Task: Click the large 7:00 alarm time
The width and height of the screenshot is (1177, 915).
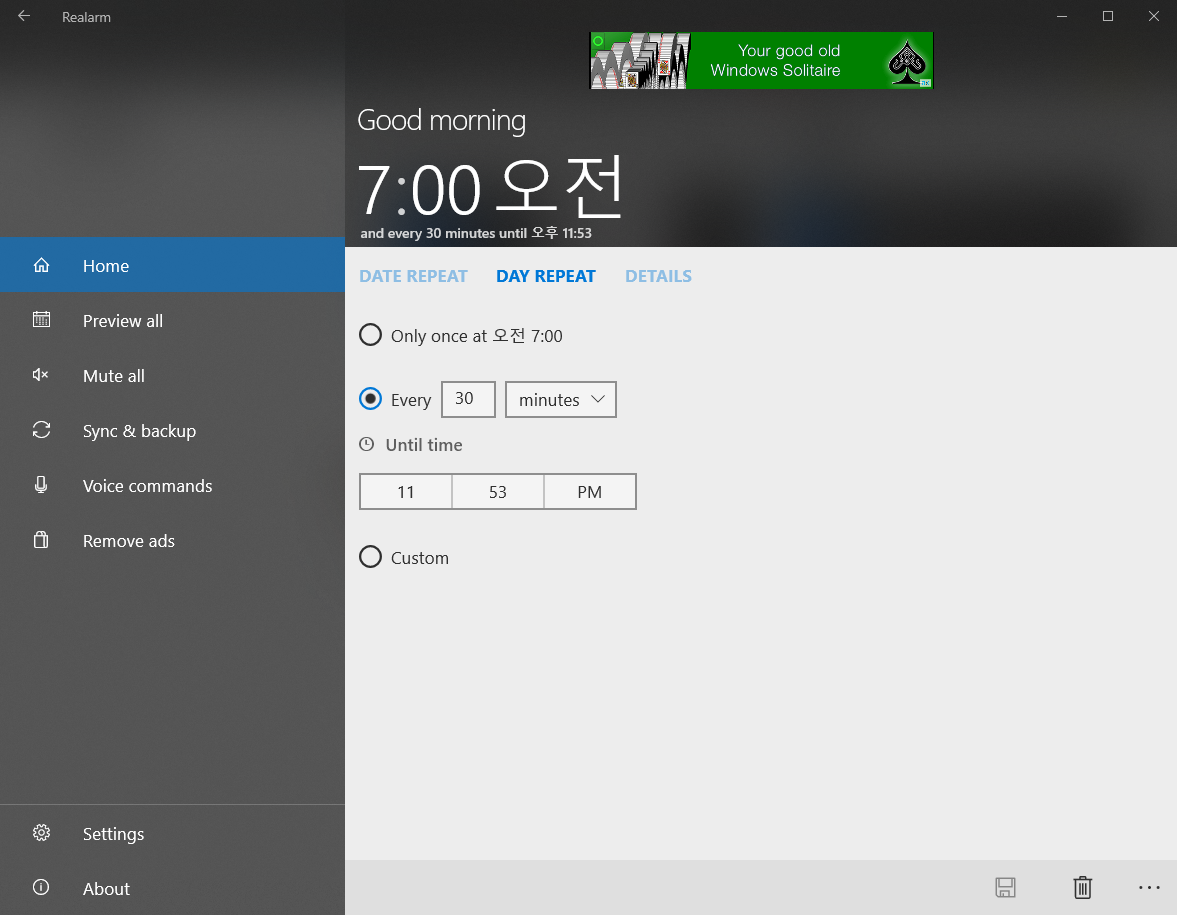Action: tap(489, 188)
